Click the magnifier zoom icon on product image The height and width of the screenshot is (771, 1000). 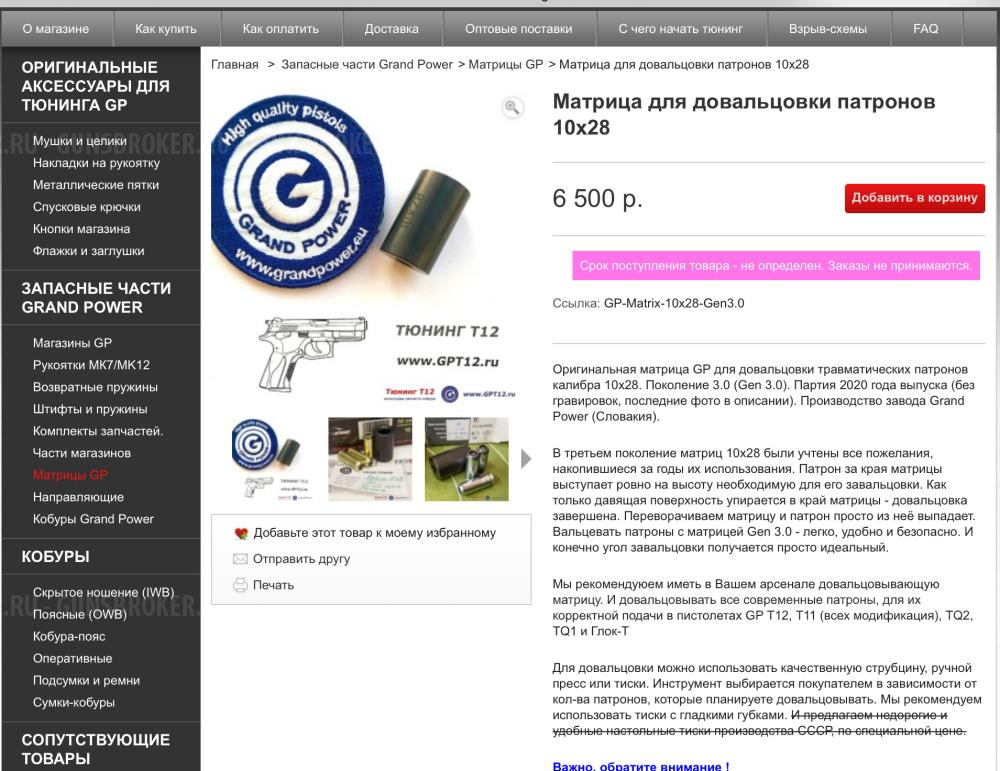click(x=512, y=107)
